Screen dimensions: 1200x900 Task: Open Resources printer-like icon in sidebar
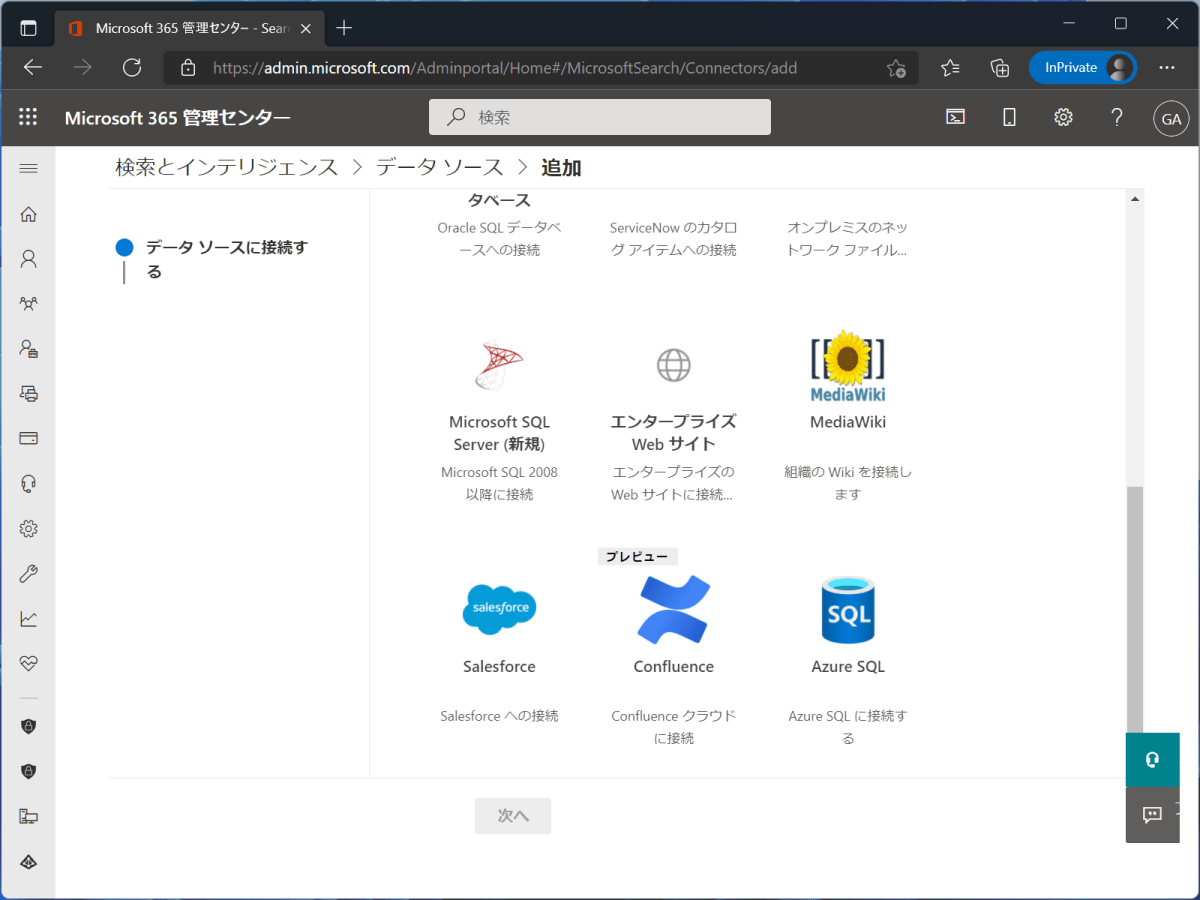tap(28, 393)
